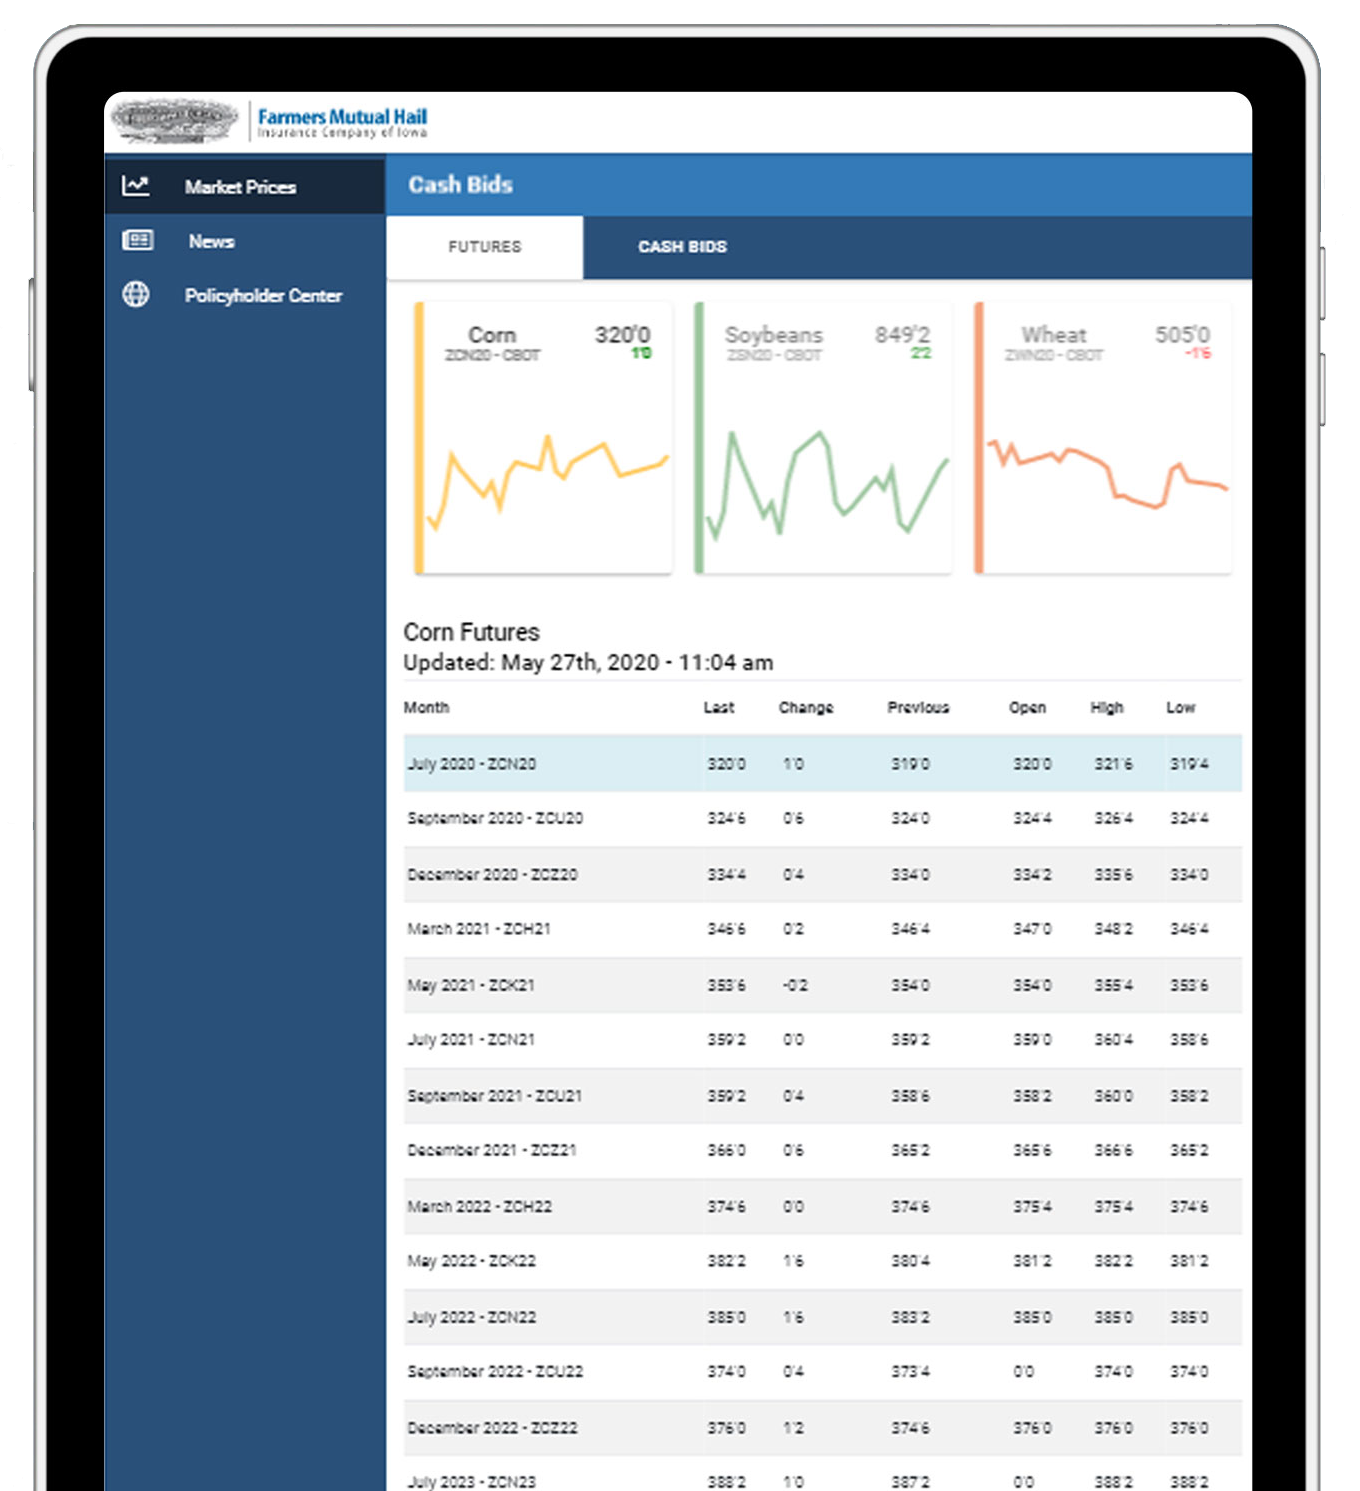
Task: Select the September 2022 - ZCU22 row
Action: (823, 1372)
